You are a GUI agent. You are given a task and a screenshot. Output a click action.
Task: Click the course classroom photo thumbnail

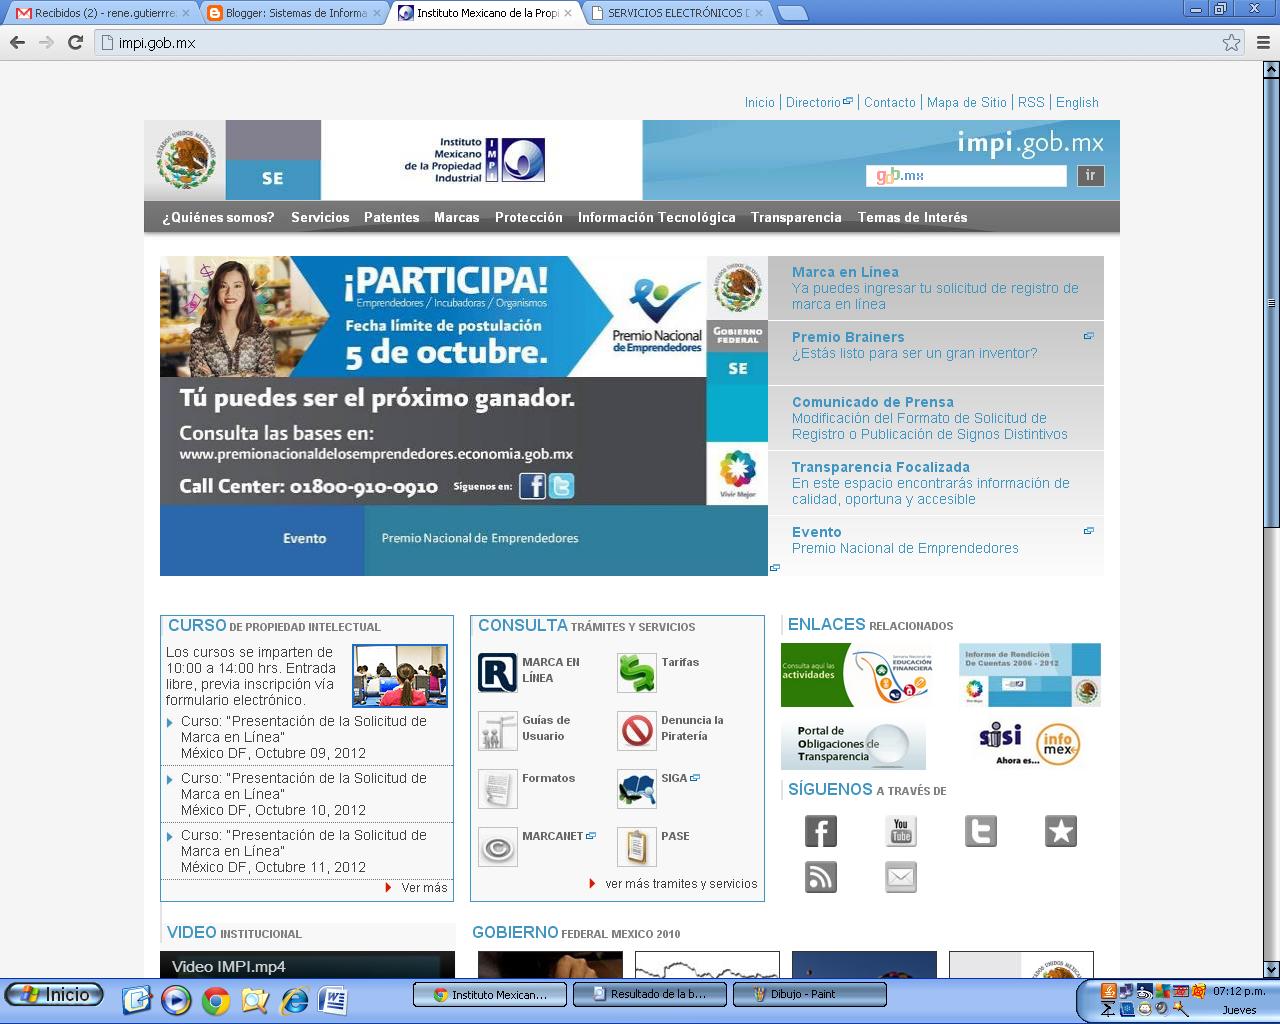[x=400, y=676]
